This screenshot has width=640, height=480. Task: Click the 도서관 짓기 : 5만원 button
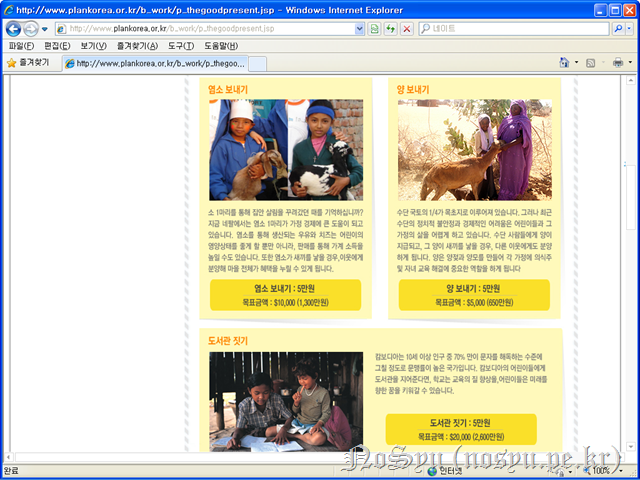pos(460,429)
